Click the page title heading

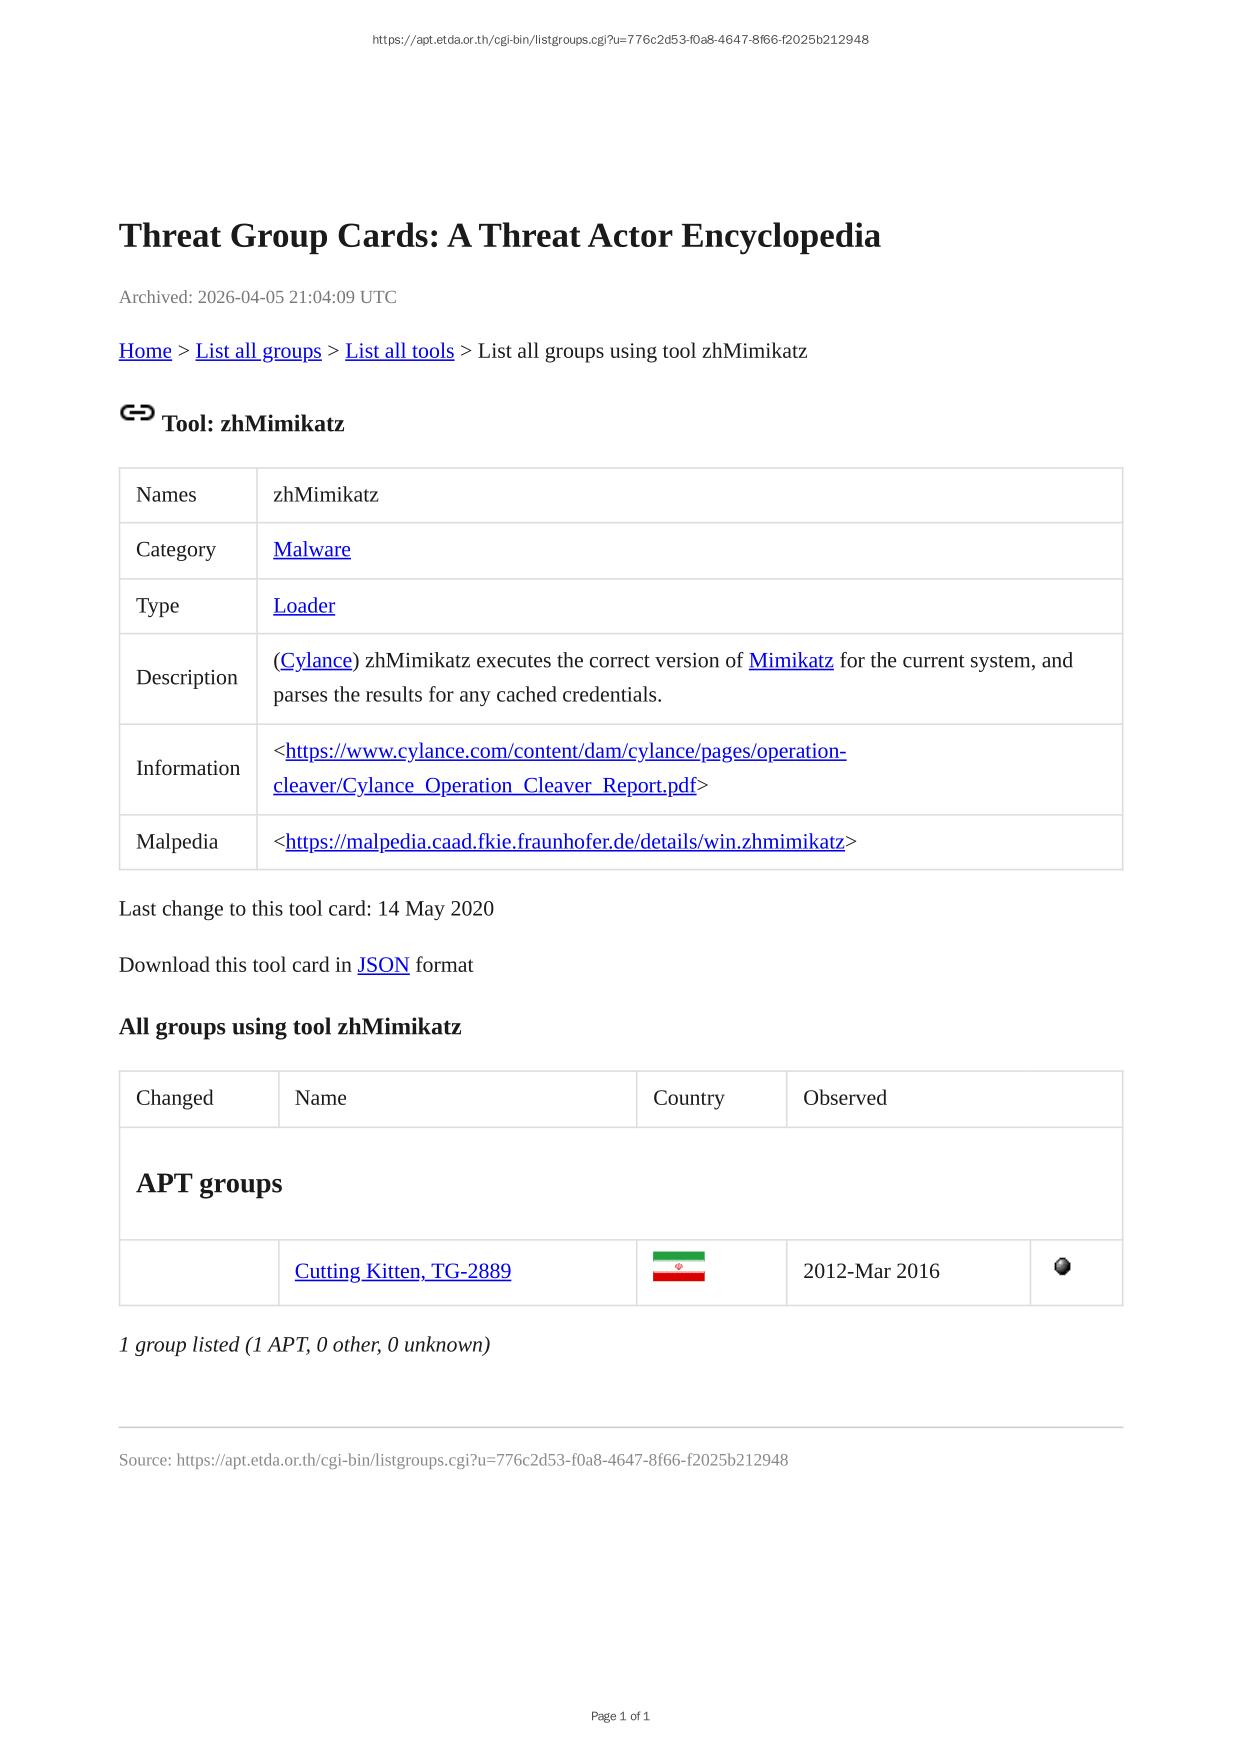point(499,236)
